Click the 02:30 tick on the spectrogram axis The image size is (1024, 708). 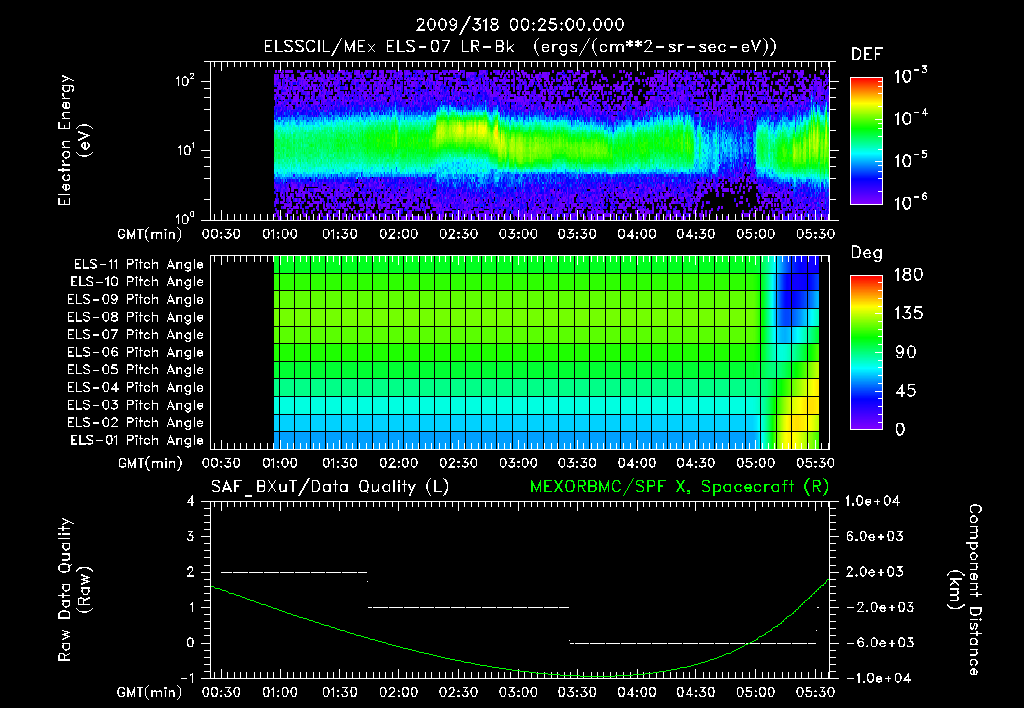point(458,234)
